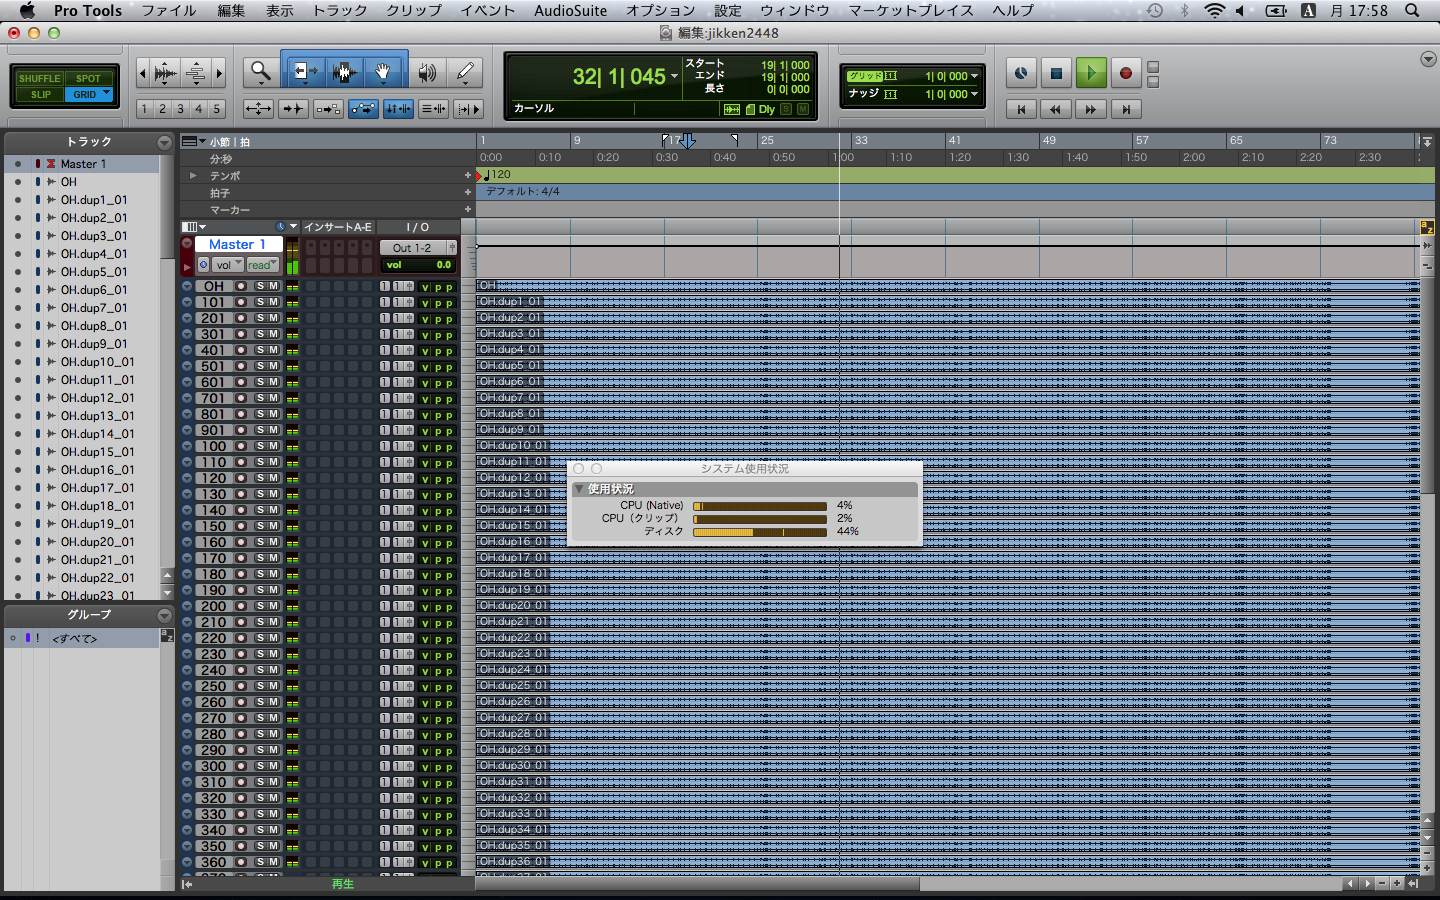Toggle Insertion Follows Playback button
The image size is (1440, 900).
(x=468, y=109)
